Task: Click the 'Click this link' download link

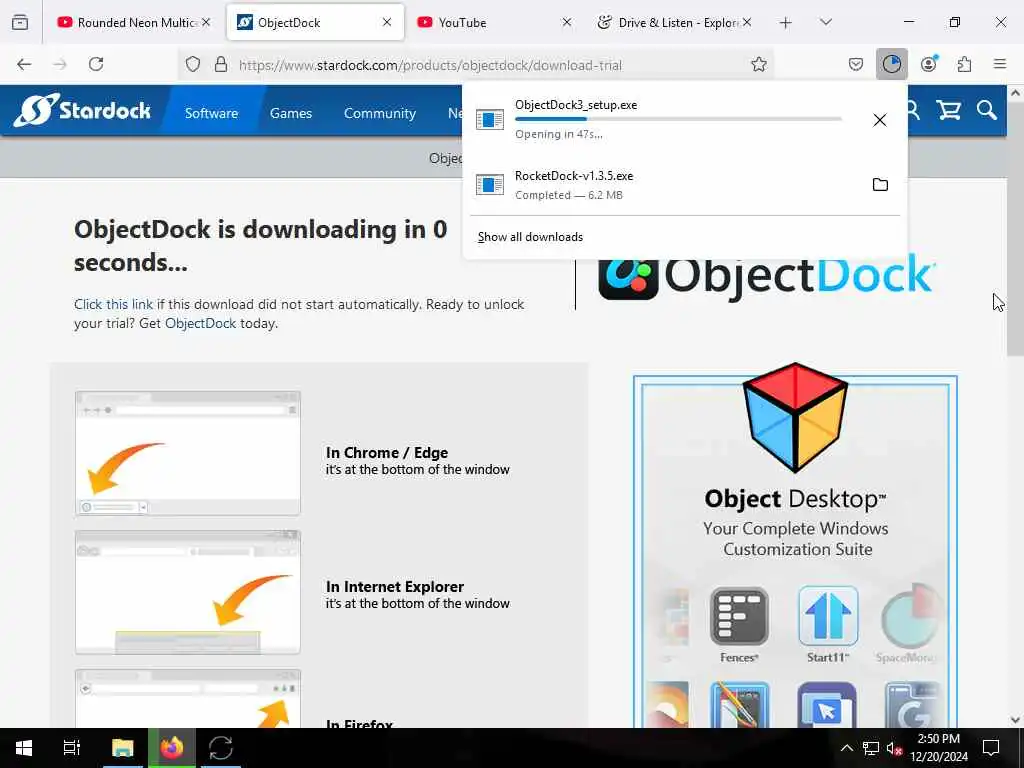Action: 113,304
